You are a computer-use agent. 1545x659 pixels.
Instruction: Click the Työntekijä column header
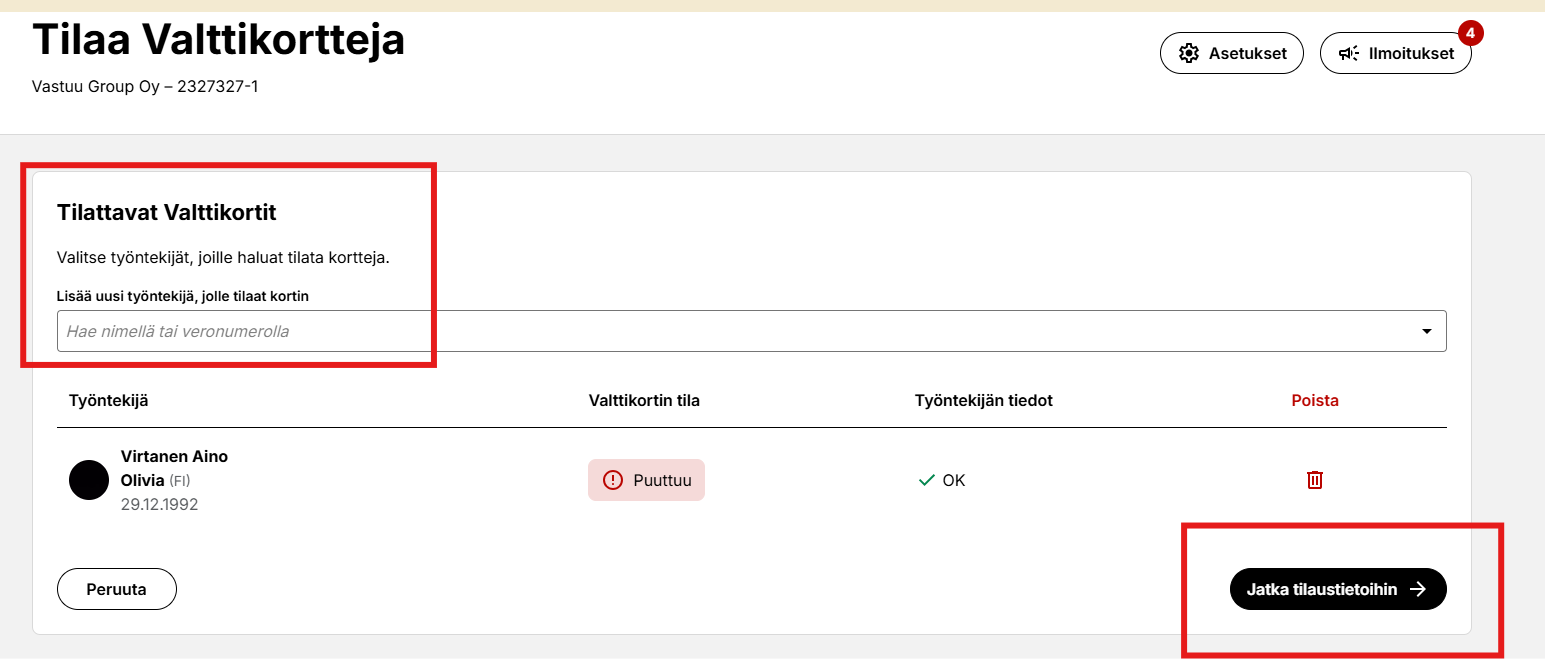[109, 400]
